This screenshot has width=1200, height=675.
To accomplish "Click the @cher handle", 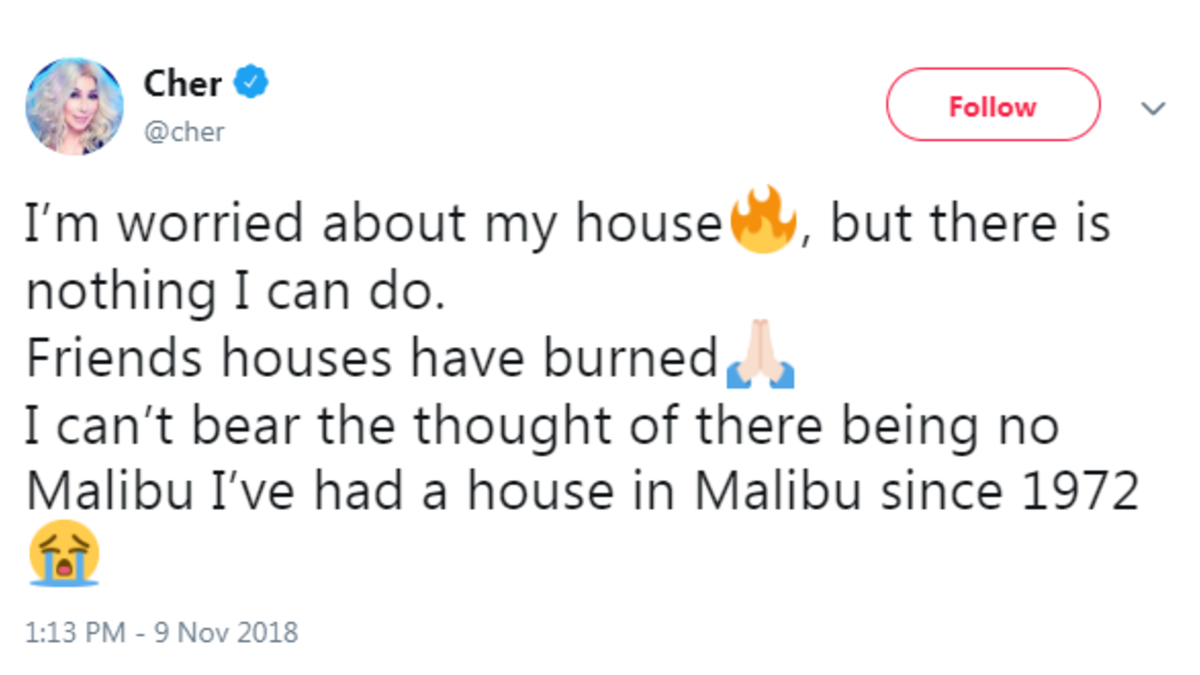I will [x=184, y=131].
